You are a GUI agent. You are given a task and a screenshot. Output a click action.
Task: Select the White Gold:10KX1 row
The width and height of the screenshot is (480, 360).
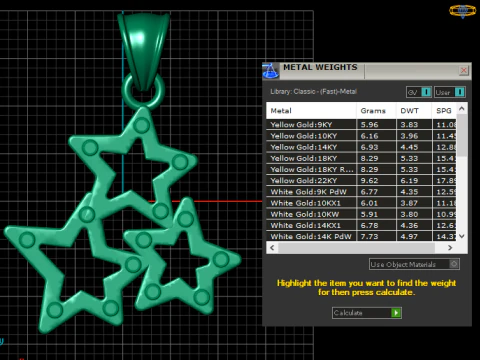click(x=361, y=203)
